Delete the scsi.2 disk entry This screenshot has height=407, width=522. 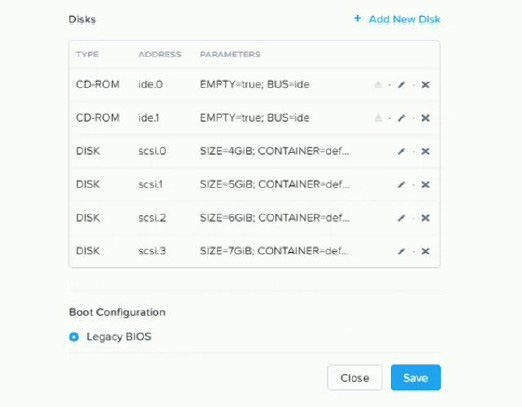(425, 218)
